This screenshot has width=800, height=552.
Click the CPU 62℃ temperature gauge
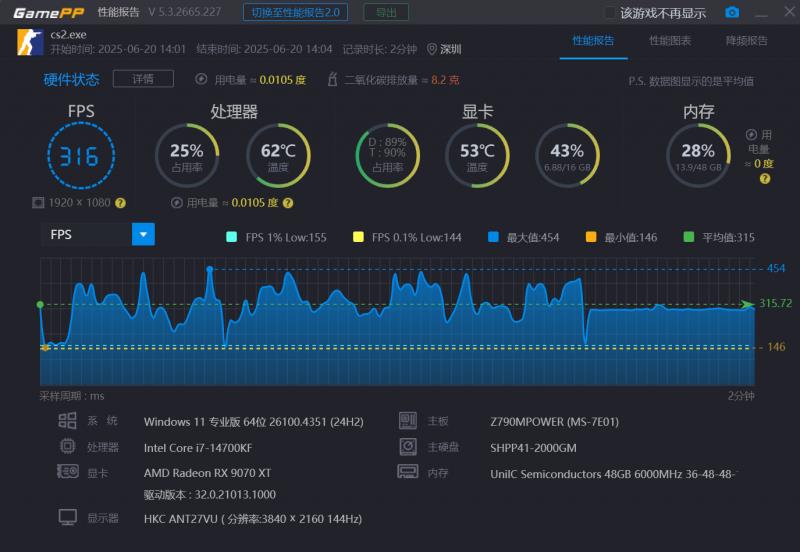[x=278, y=156]
